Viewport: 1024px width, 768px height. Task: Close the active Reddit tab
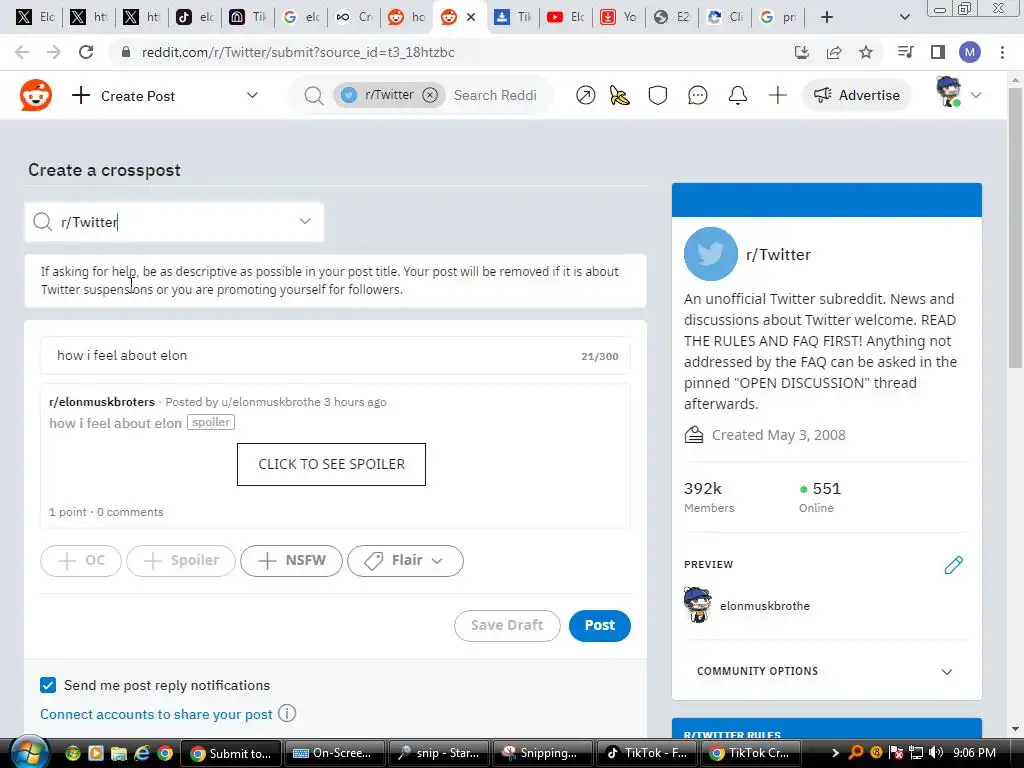pos(471,17)
